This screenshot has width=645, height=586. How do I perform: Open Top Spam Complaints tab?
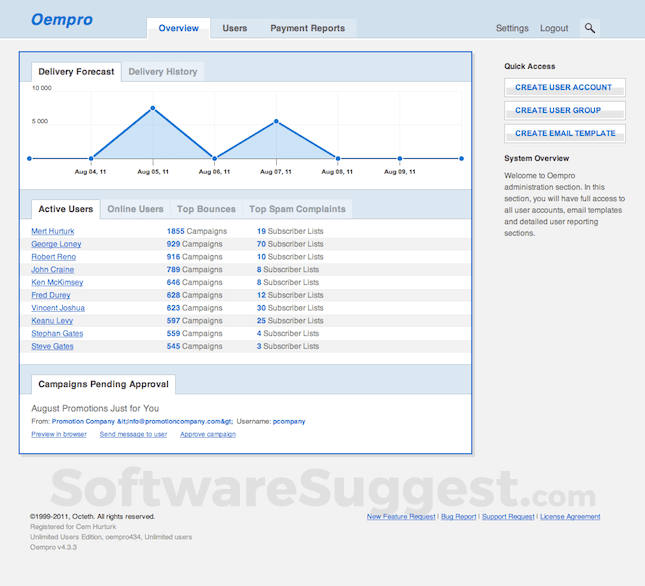point(297,209)
